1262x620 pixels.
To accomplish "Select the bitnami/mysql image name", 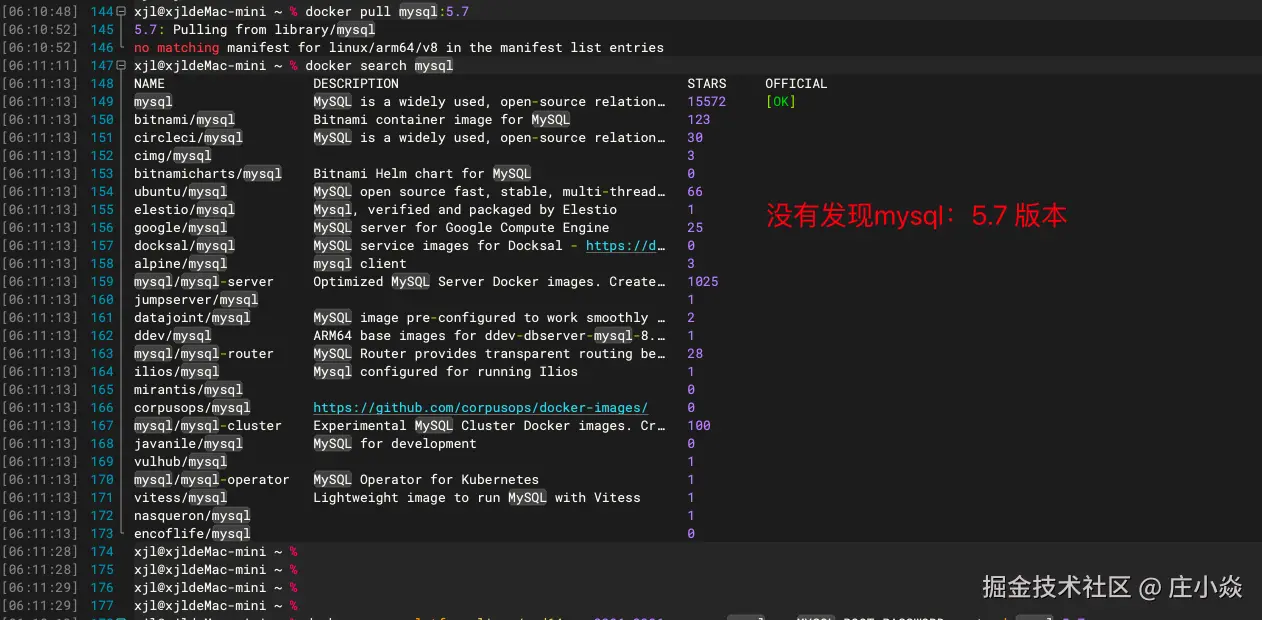I will [184, 120].
